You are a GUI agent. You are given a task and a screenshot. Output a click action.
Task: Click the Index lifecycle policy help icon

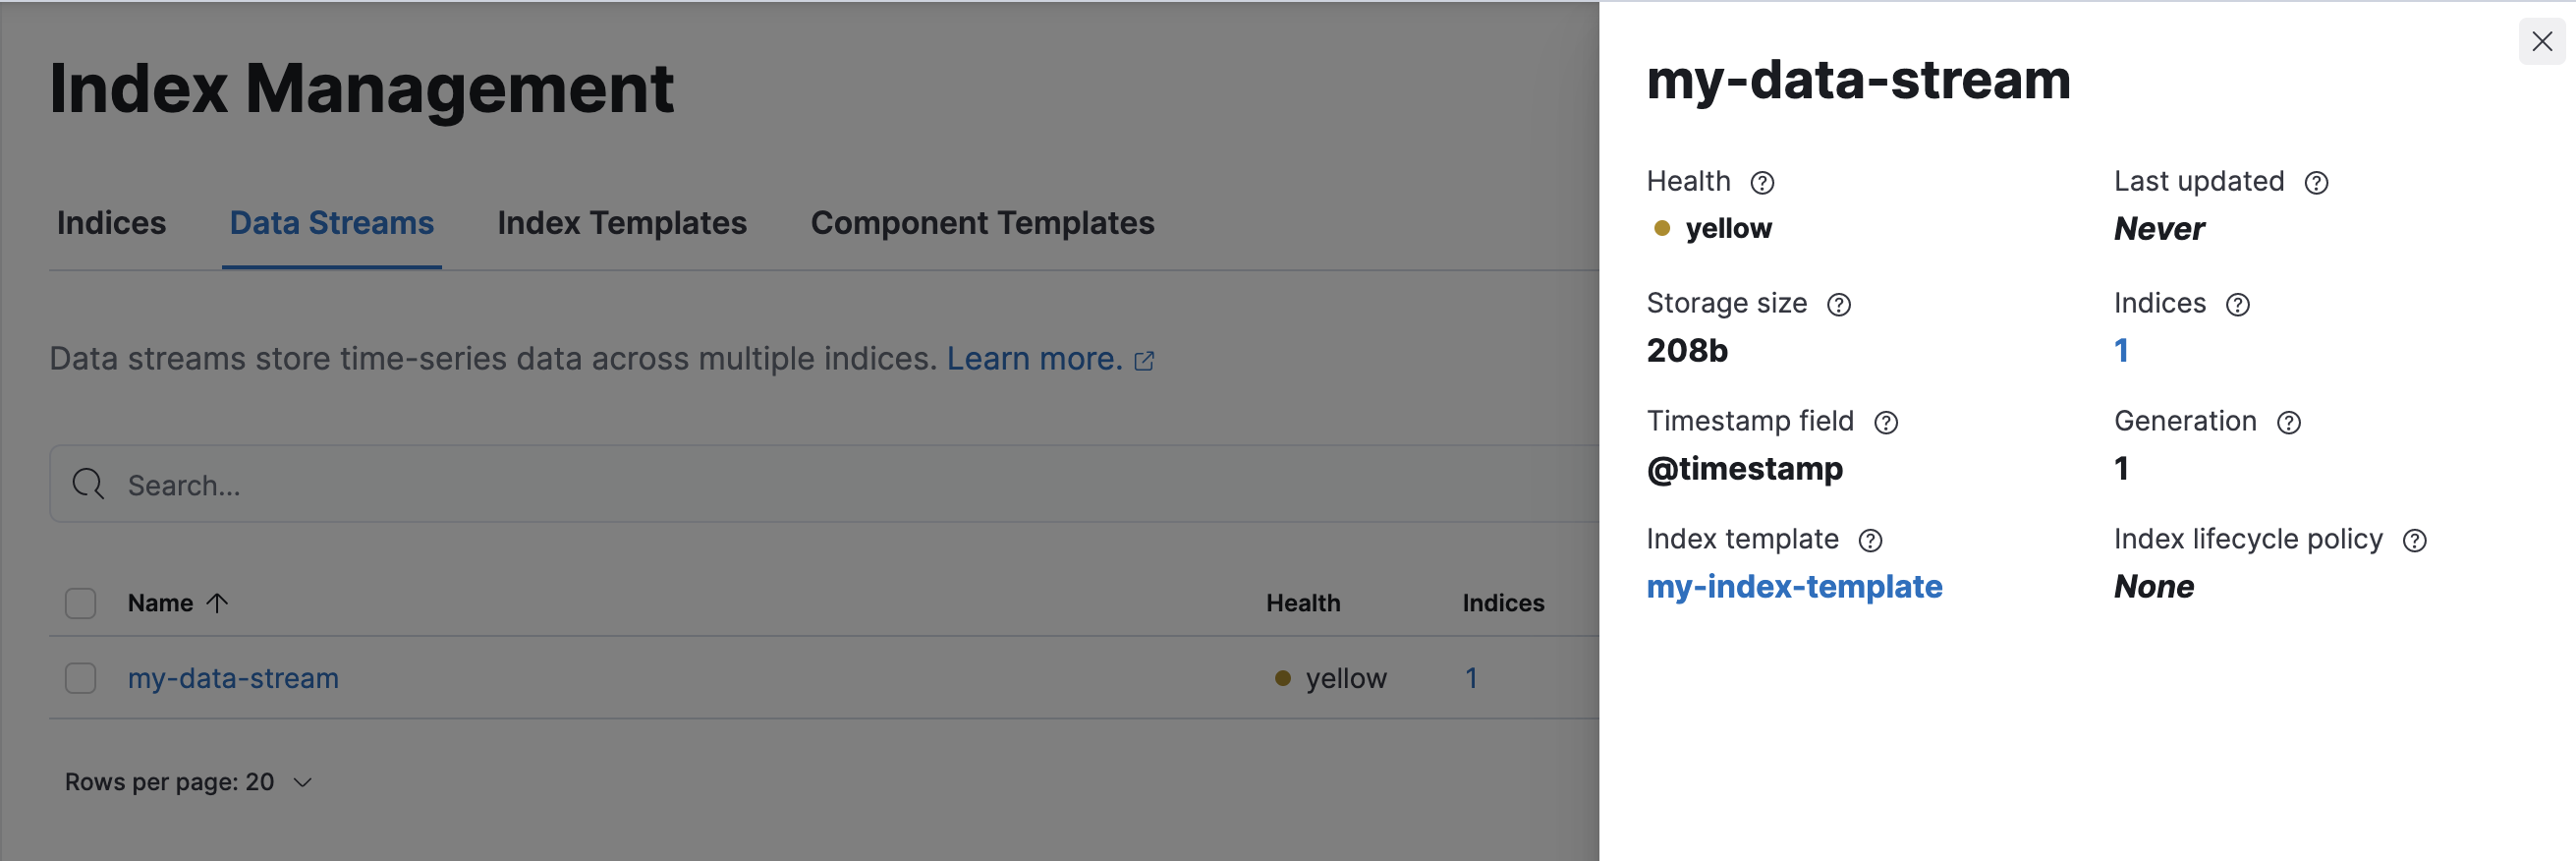click(2414, 541)
